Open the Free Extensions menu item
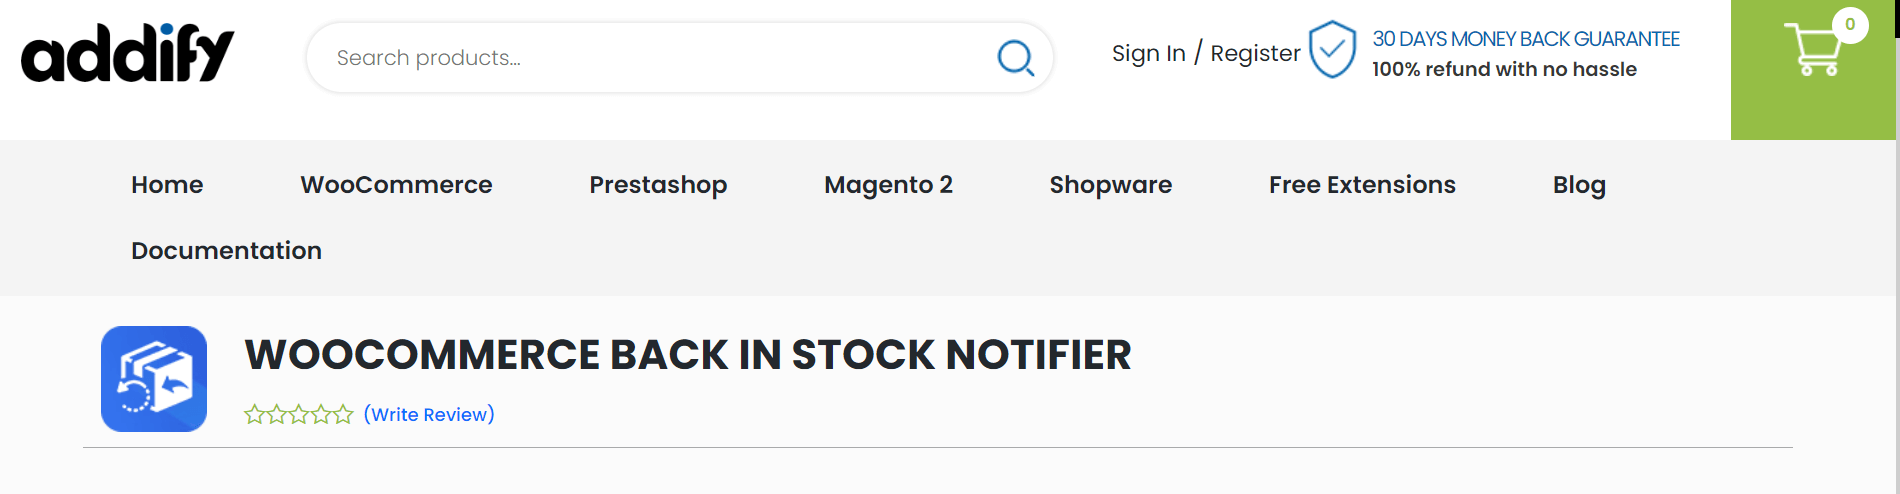Viewport: 1900px width, 494px height. tap(1362, 185)
